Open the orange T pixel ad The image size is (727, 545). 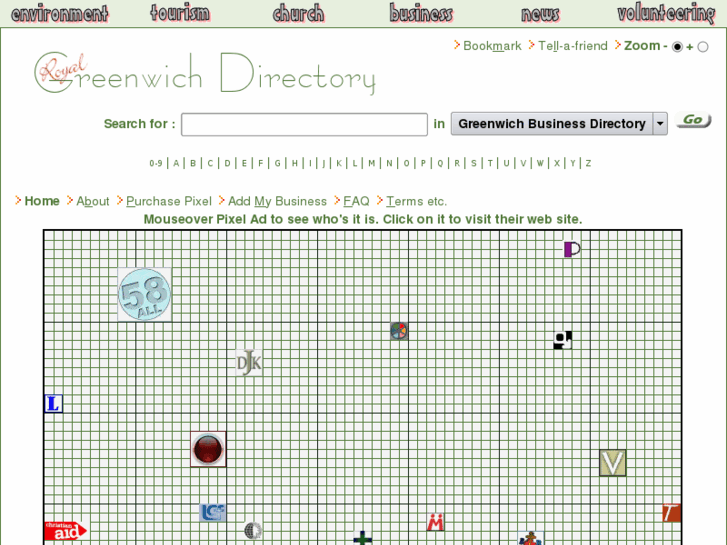point(671,513)
